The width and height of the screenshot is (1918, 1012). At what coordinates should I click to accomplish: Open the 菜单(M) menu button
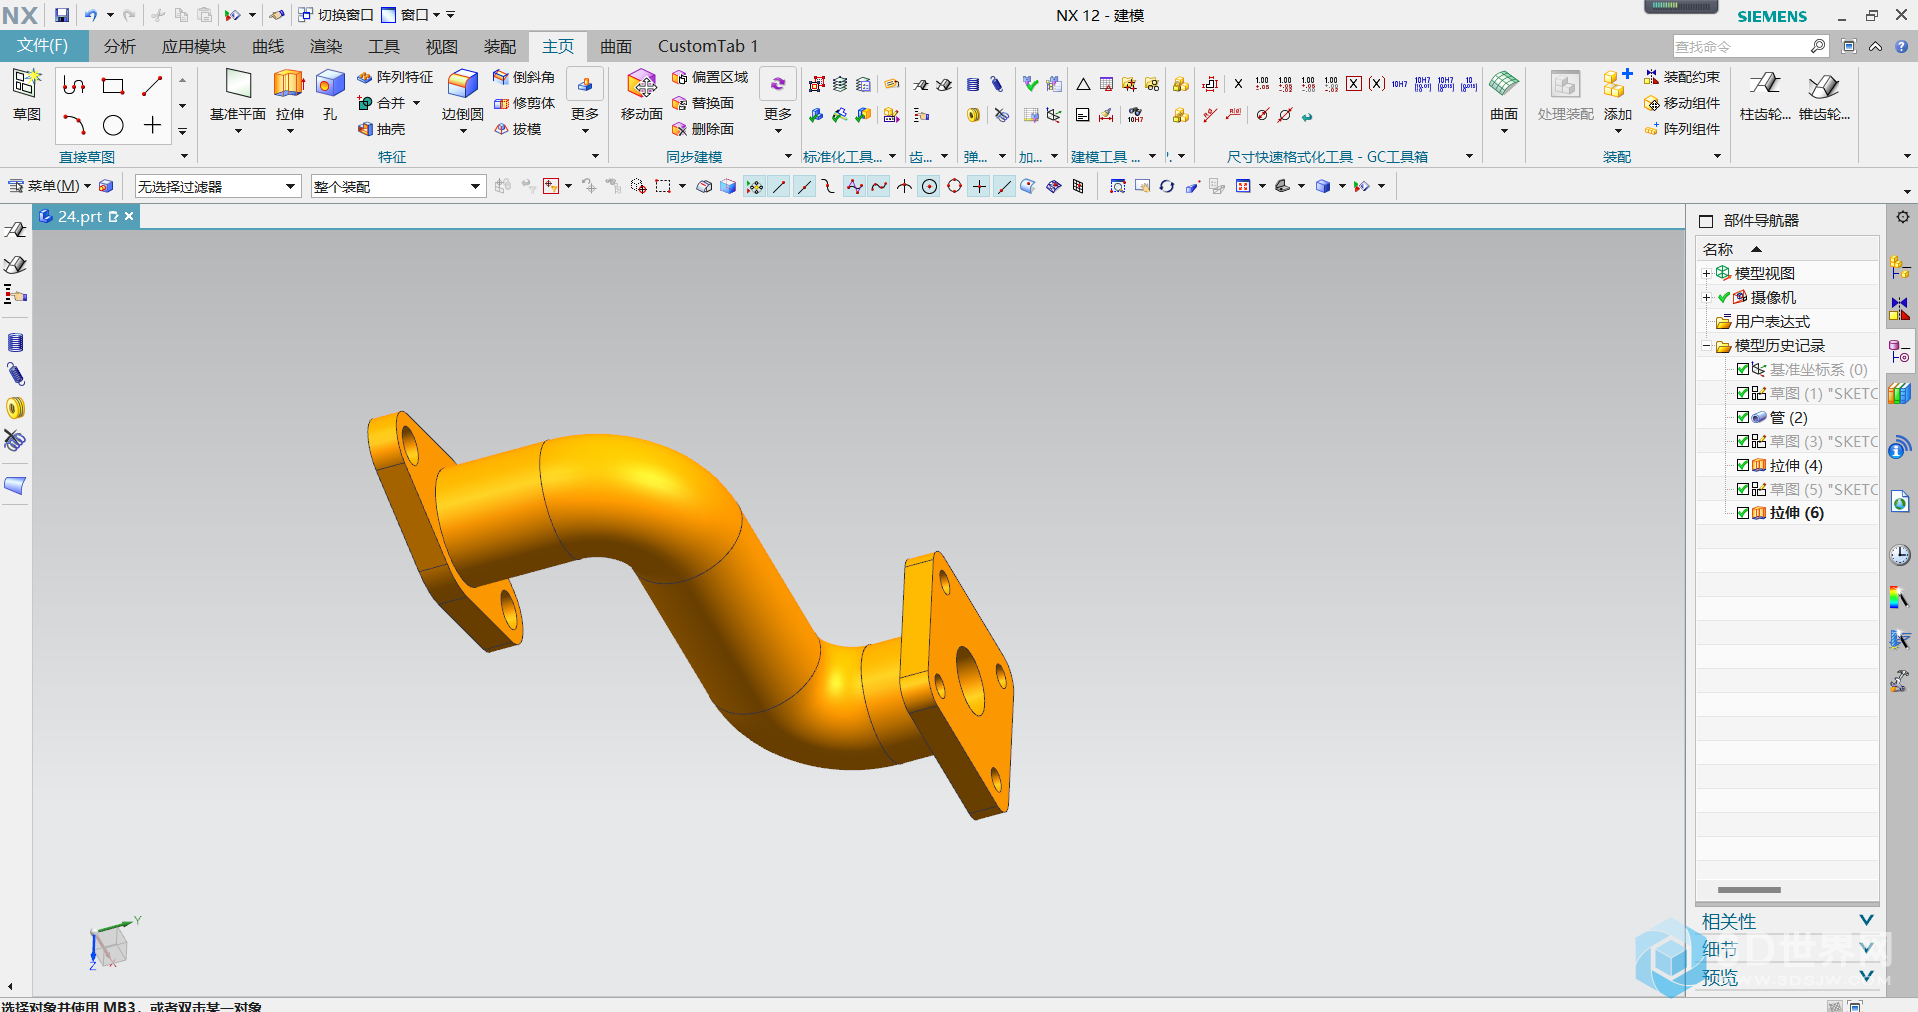pyautogui.click(x=49, y=186)
